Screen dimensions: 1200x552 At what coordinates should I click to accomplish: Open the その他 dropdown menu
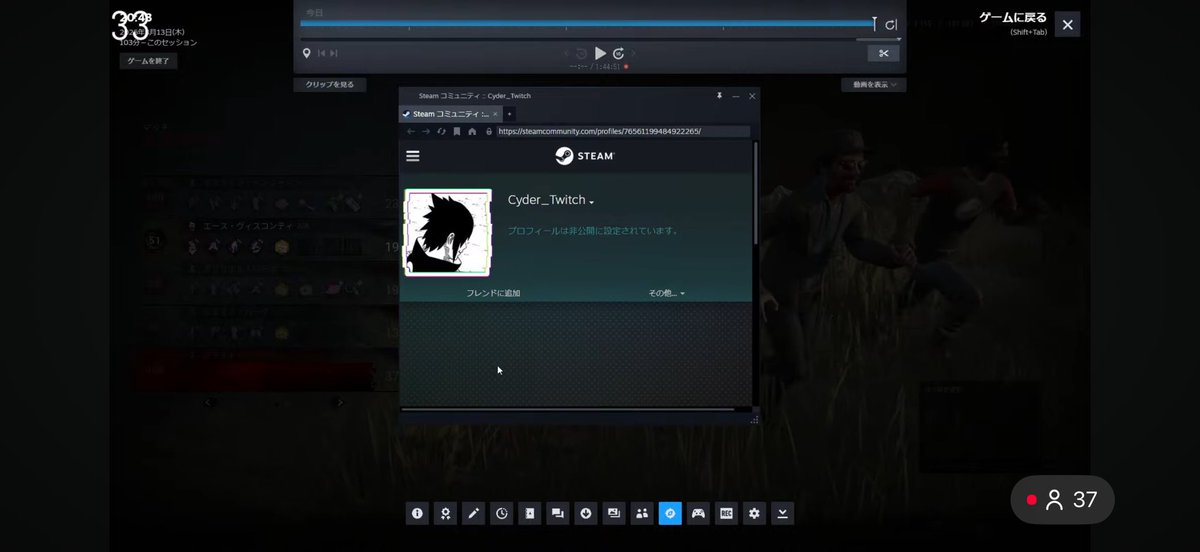pyautogui.click(x=667, y=293)
